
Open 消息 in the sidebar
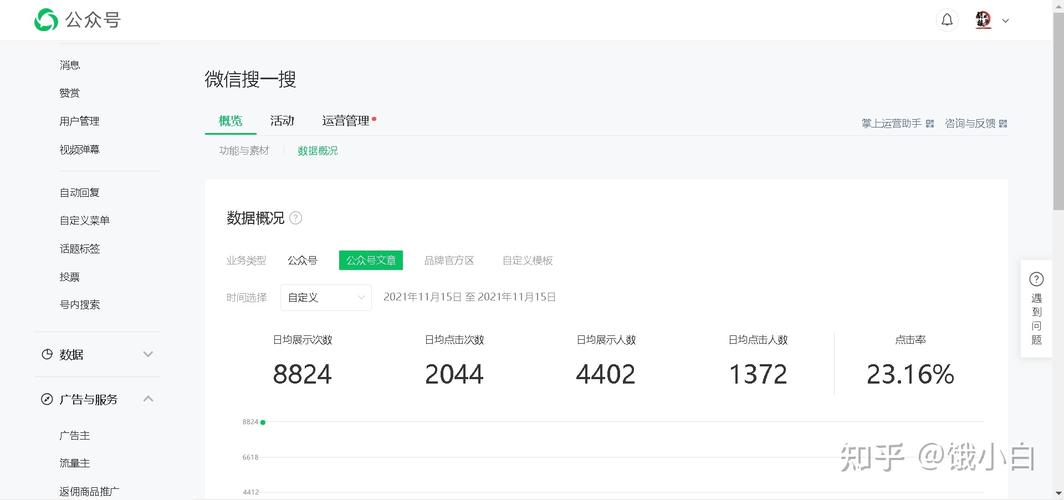[70, 65]
